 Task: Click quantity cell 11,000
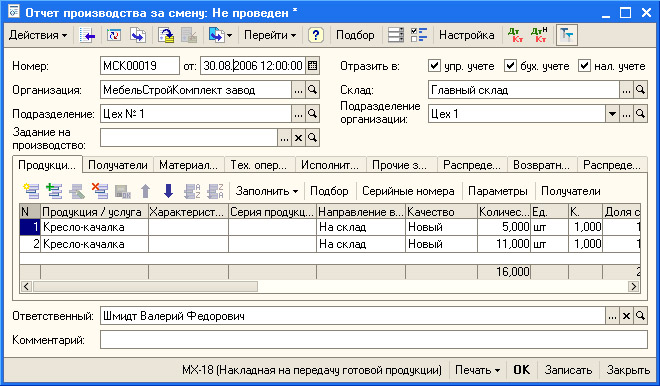(x=504, y=244)
